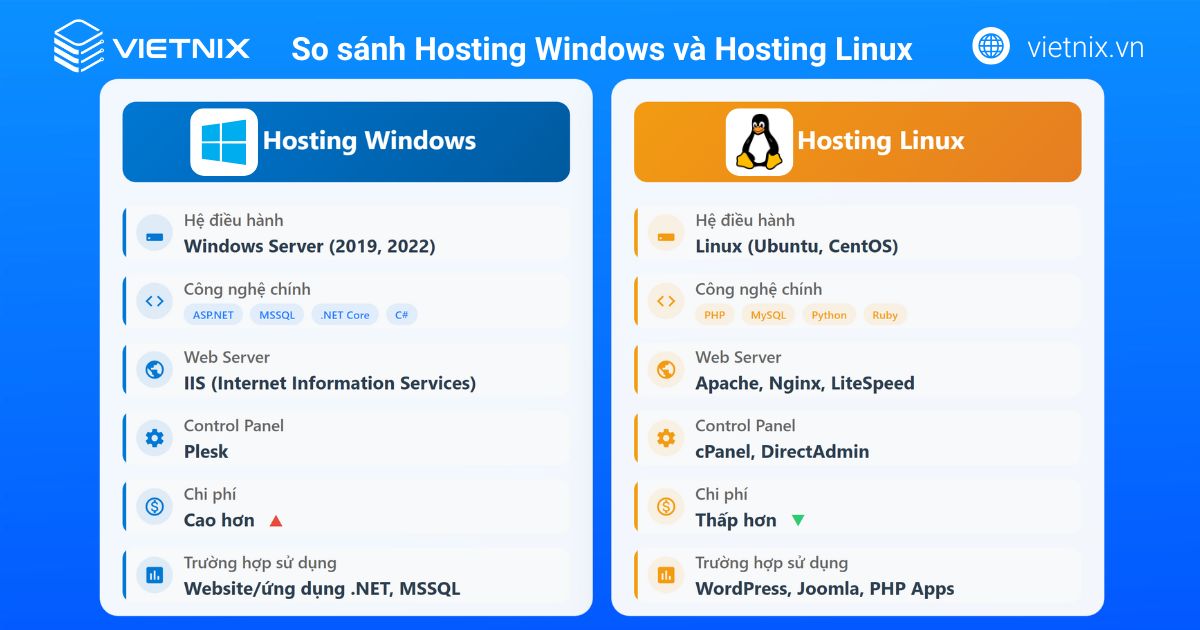Viewport: 1200px width, 630px height.
Task: Open the gear Control Panel icon on Linux side
Action: (665, 437)
